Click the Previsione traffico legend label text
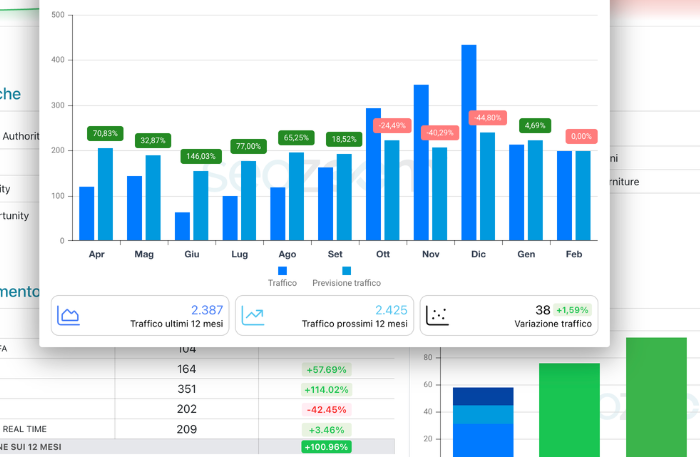700x457 pixels. pyautogui.click(x=346, y=283)
